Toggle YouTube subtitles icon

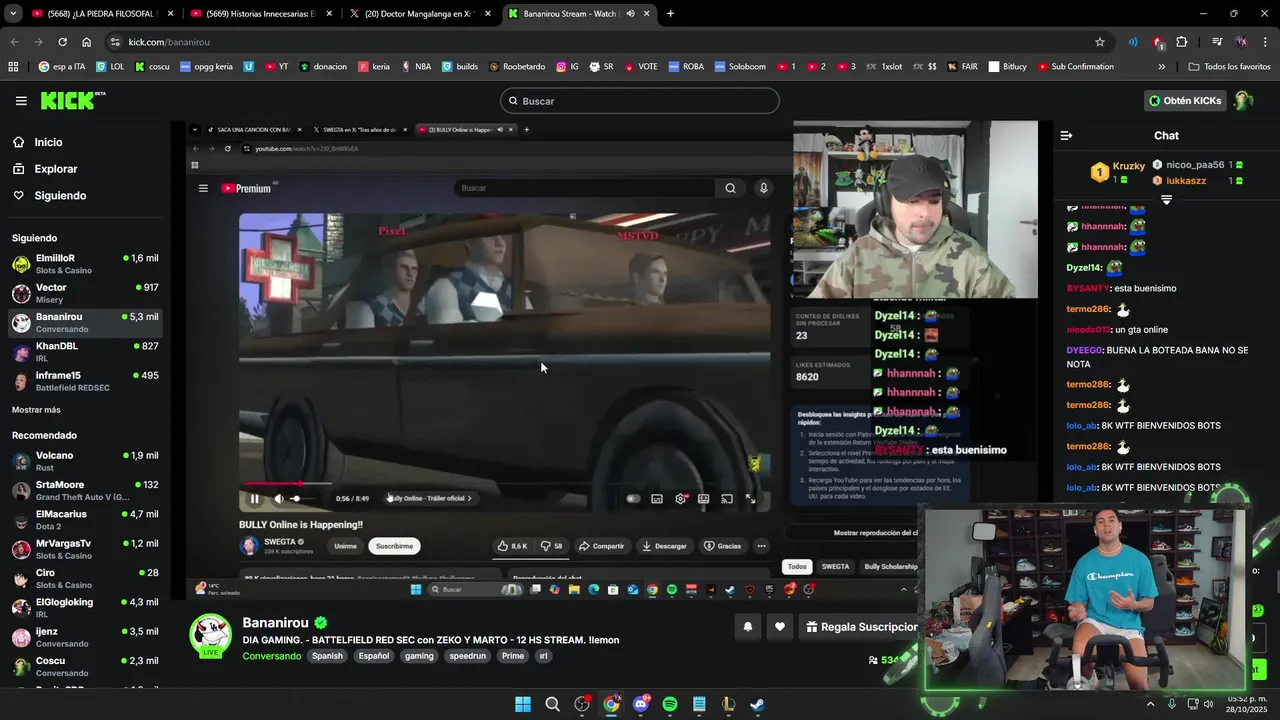[657, 498]
